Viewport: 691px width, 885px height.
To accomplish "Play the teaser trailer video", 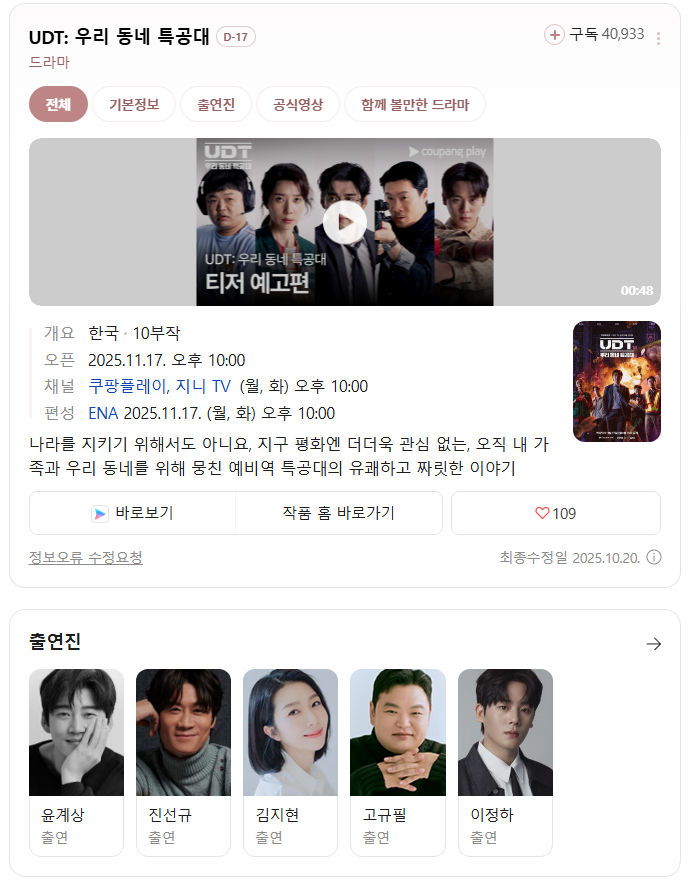I will point(344,222).
